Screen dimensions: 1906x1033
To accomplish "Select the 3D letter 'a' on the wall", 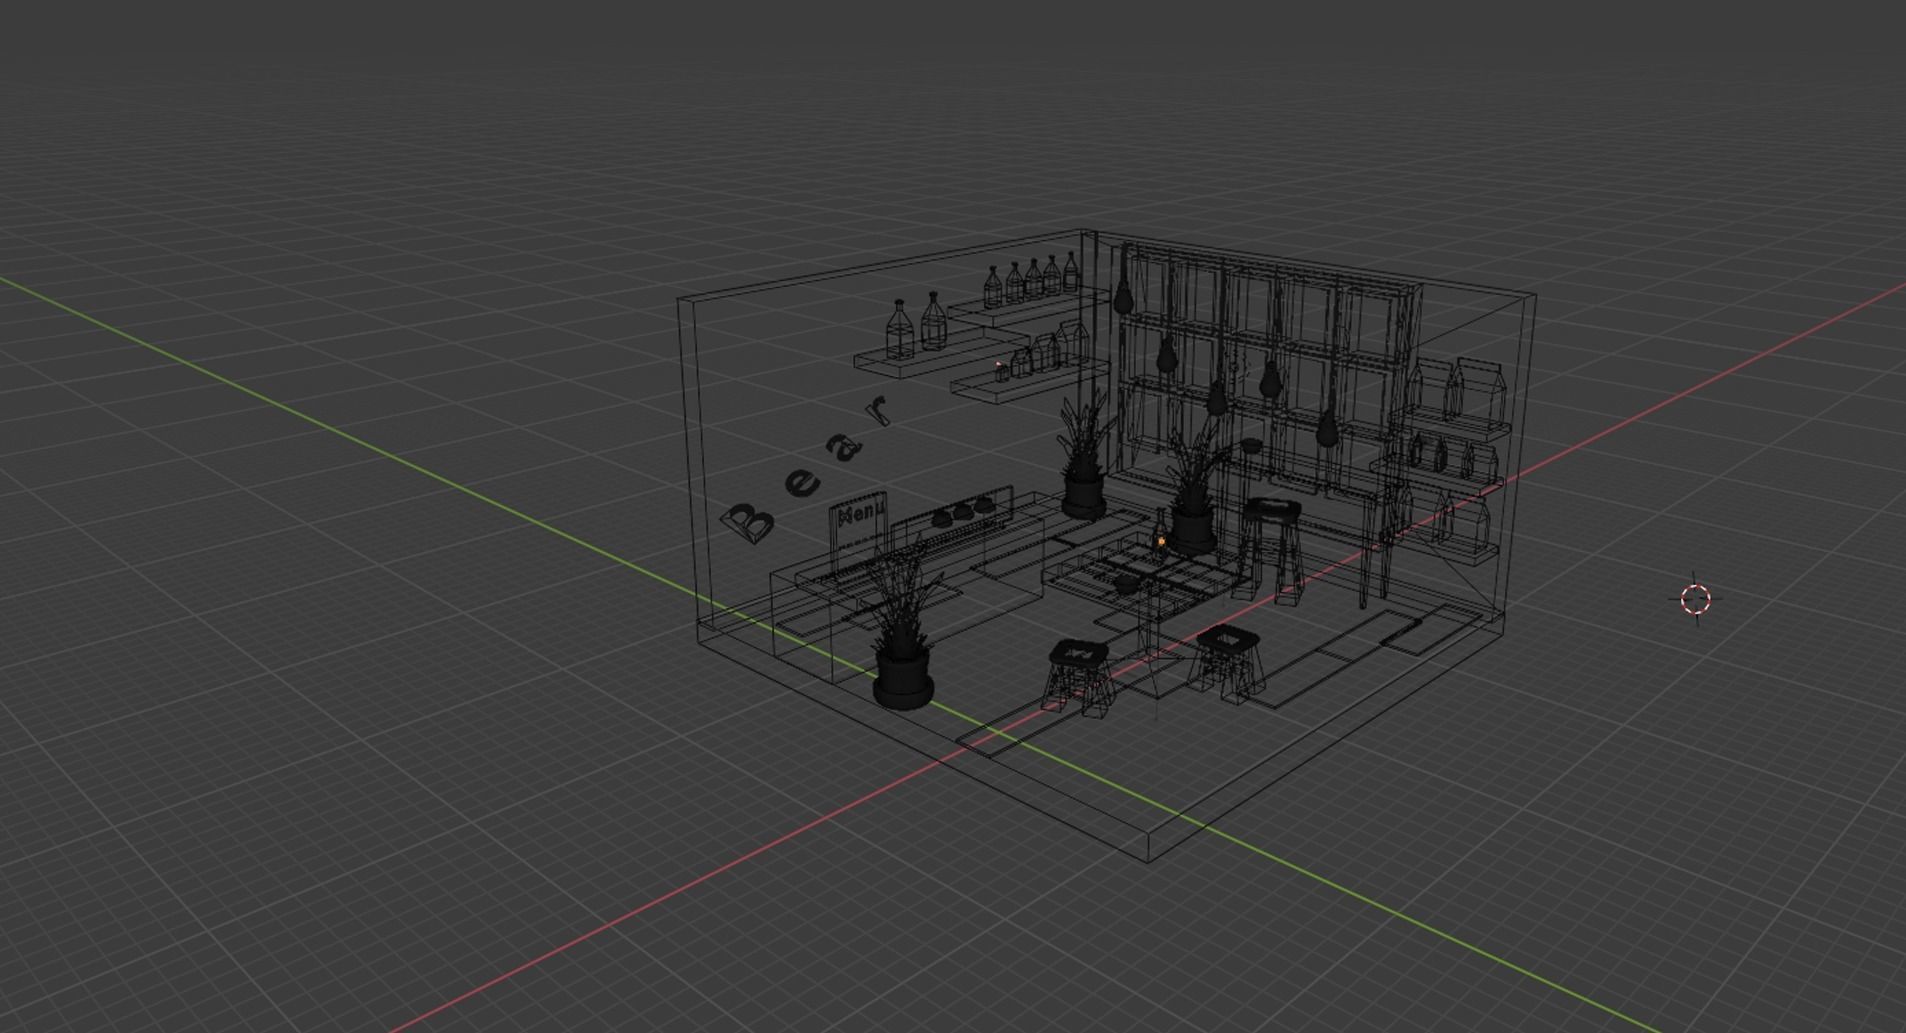I will (846, 448).
